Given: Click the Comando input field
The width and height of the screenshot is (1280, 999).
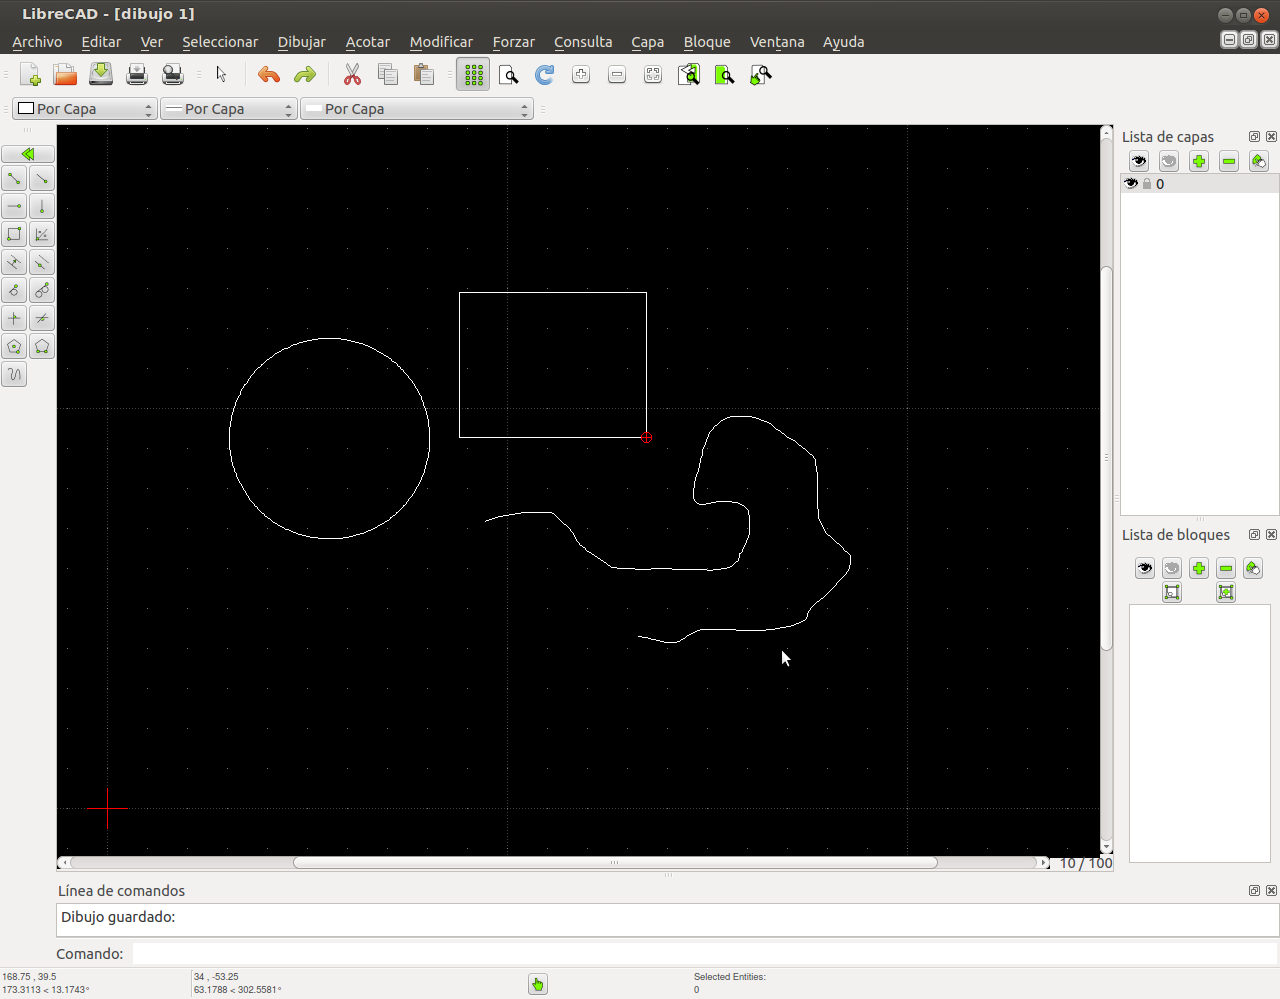Looking at the screenshot, I should (705, 954).
